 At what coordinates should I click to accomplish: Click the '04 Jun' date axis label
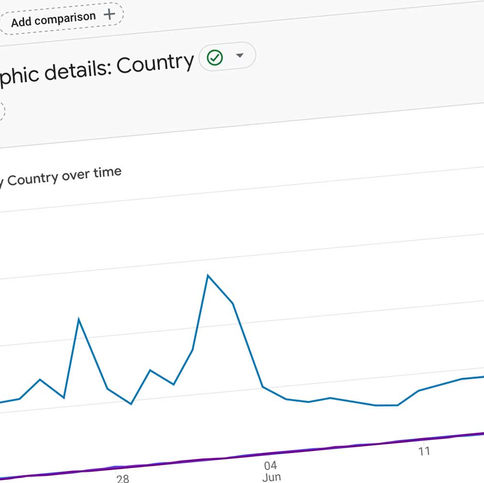[x=271, y=471]
